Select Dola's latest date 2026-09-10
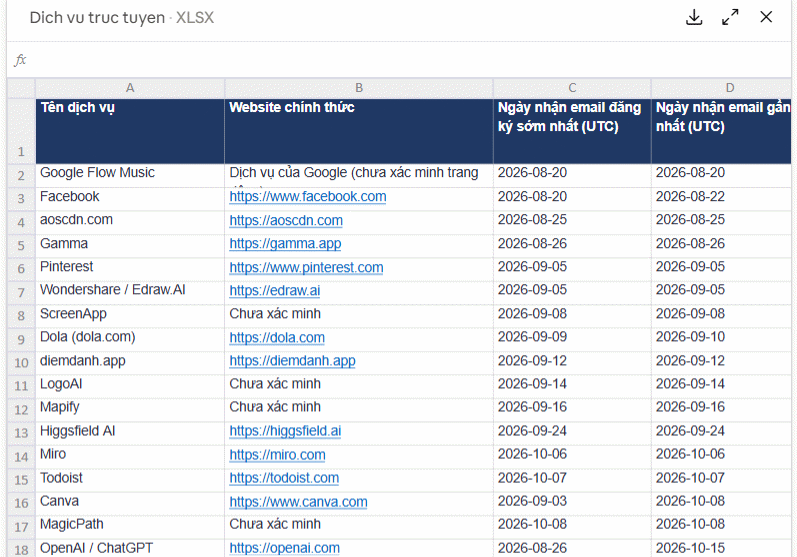797x557 pixels. (722, 339)
